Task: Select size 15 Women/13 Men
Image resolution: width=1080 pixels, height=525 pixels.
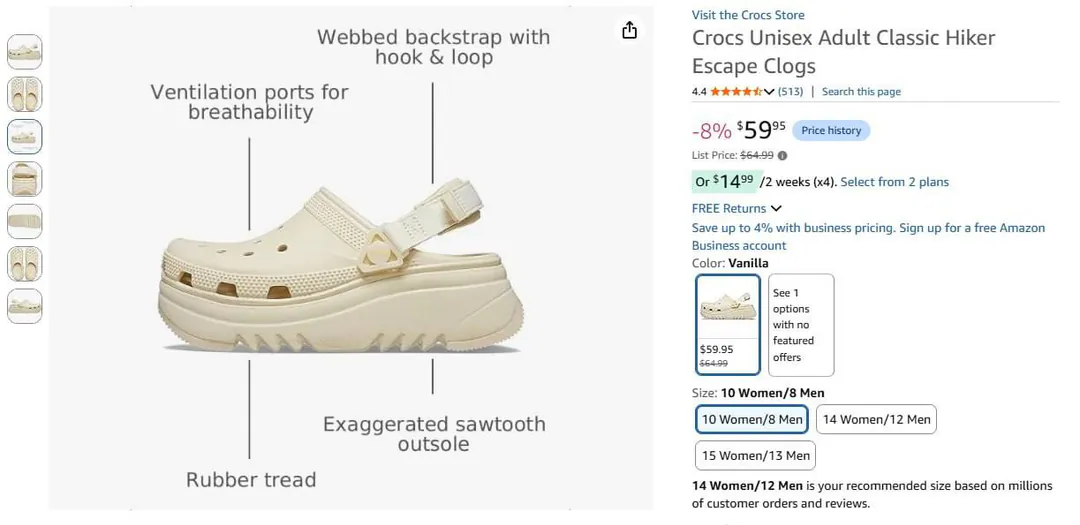Action: (756, 455)
